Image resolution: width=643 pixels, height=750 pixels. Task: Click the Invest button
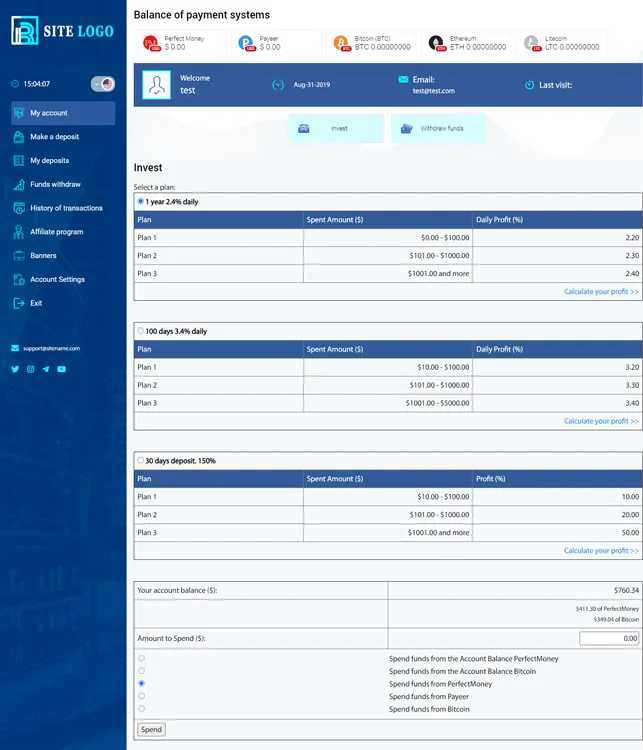click(x=336, y=128)
